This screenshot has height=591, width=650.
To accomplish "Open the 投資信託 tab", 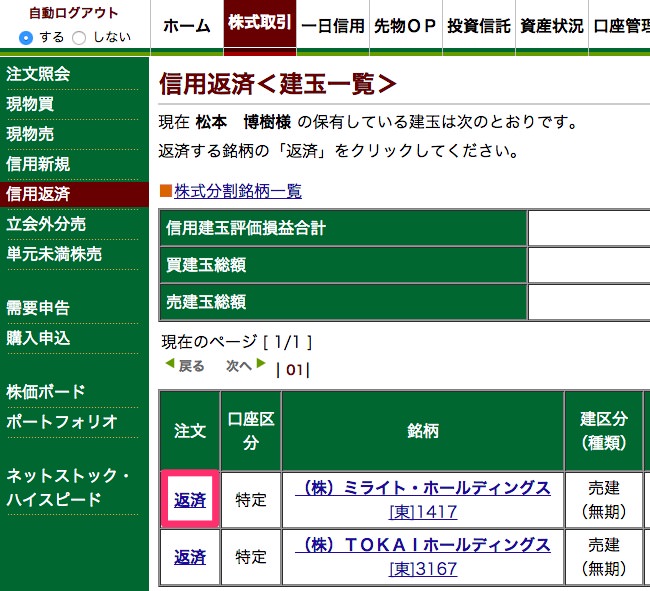I will tap(479, 26).
